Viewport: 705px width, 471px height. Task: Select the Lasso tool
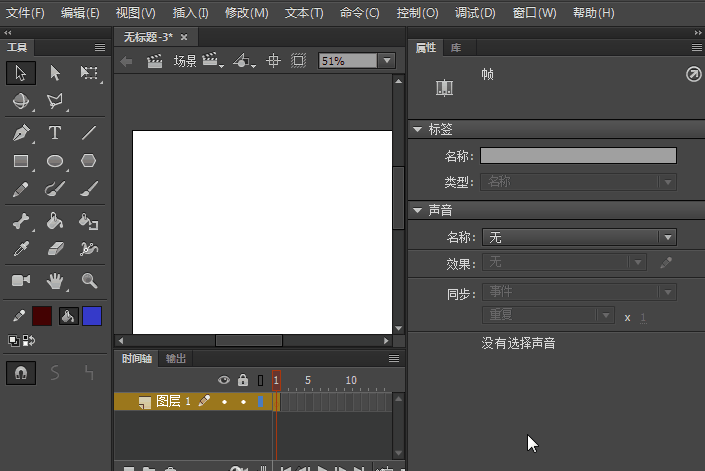55,101
